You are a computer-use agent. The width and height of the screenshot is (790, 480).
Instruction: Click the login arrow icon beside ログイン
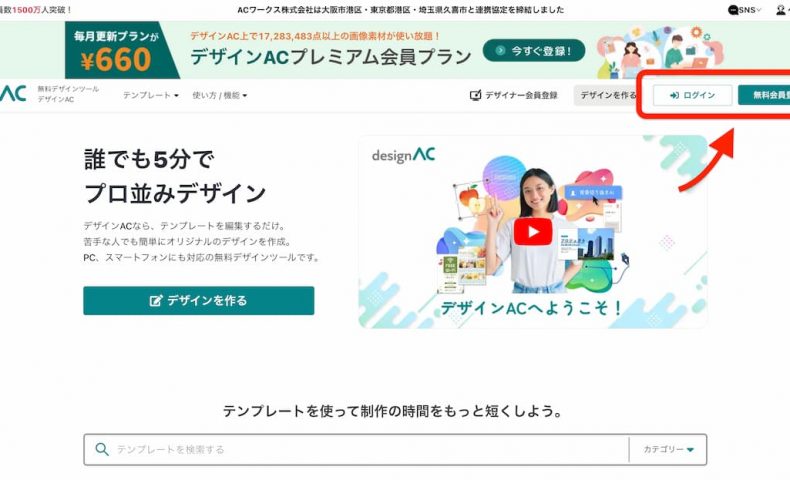pos(674,95)
